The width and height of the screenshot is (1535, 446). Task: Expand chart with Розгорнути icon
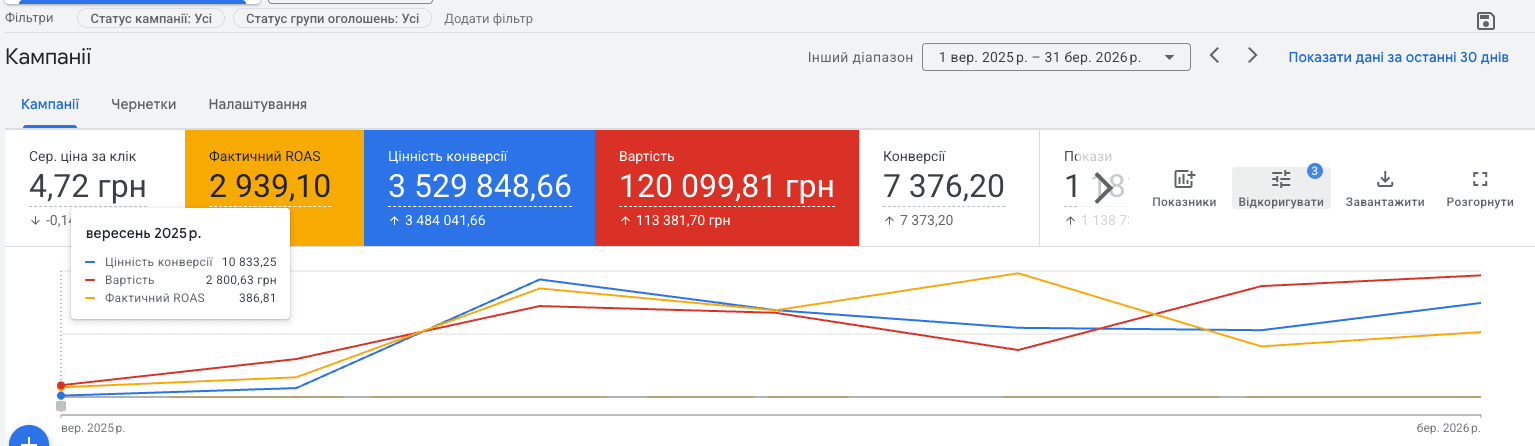(x=1480, y=188)
